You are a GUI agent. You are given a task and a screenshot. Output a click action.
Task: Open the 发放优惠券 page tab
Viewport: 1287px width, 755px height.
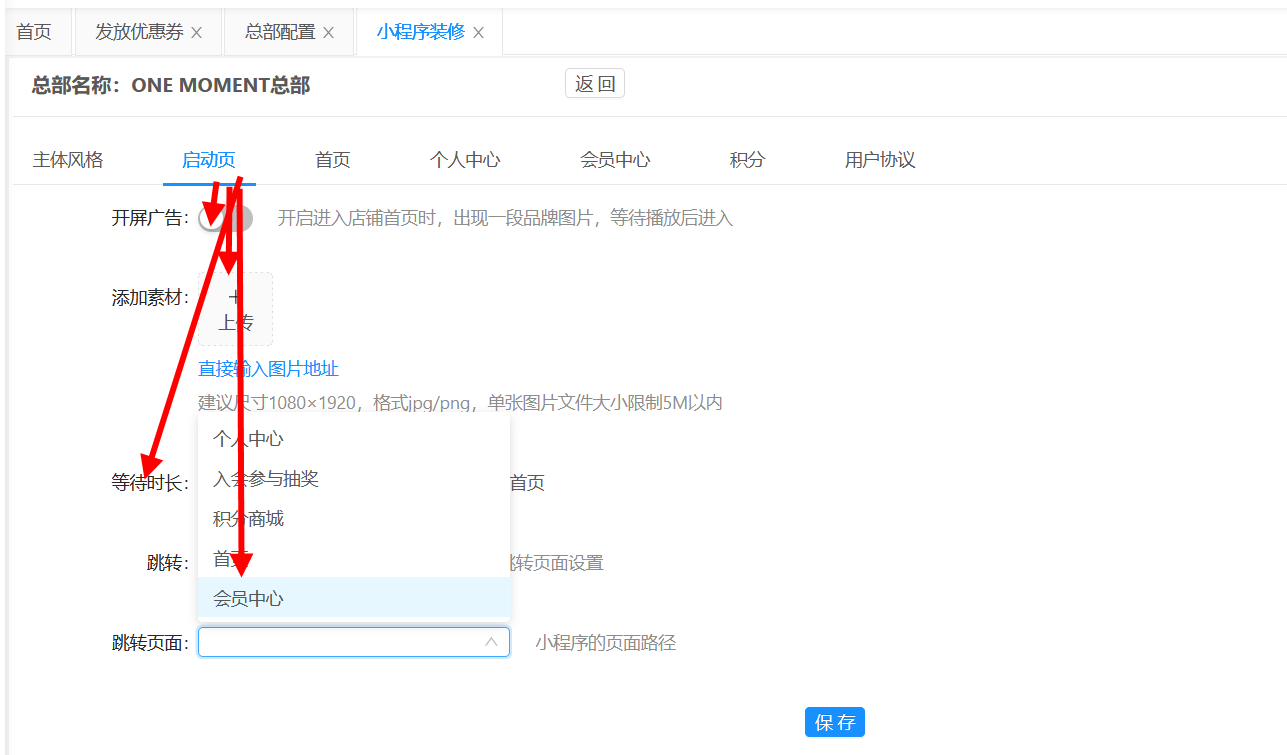point(139,32)
